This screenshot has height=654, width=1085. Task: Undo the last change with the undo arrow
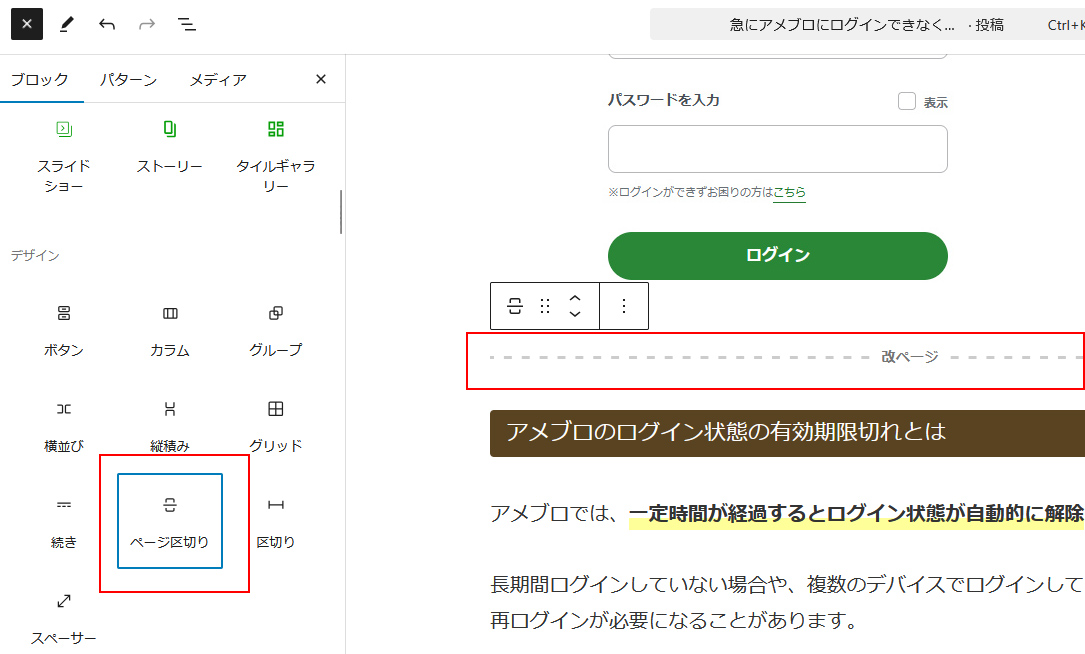pyautogui.click(x=107, y=23)
